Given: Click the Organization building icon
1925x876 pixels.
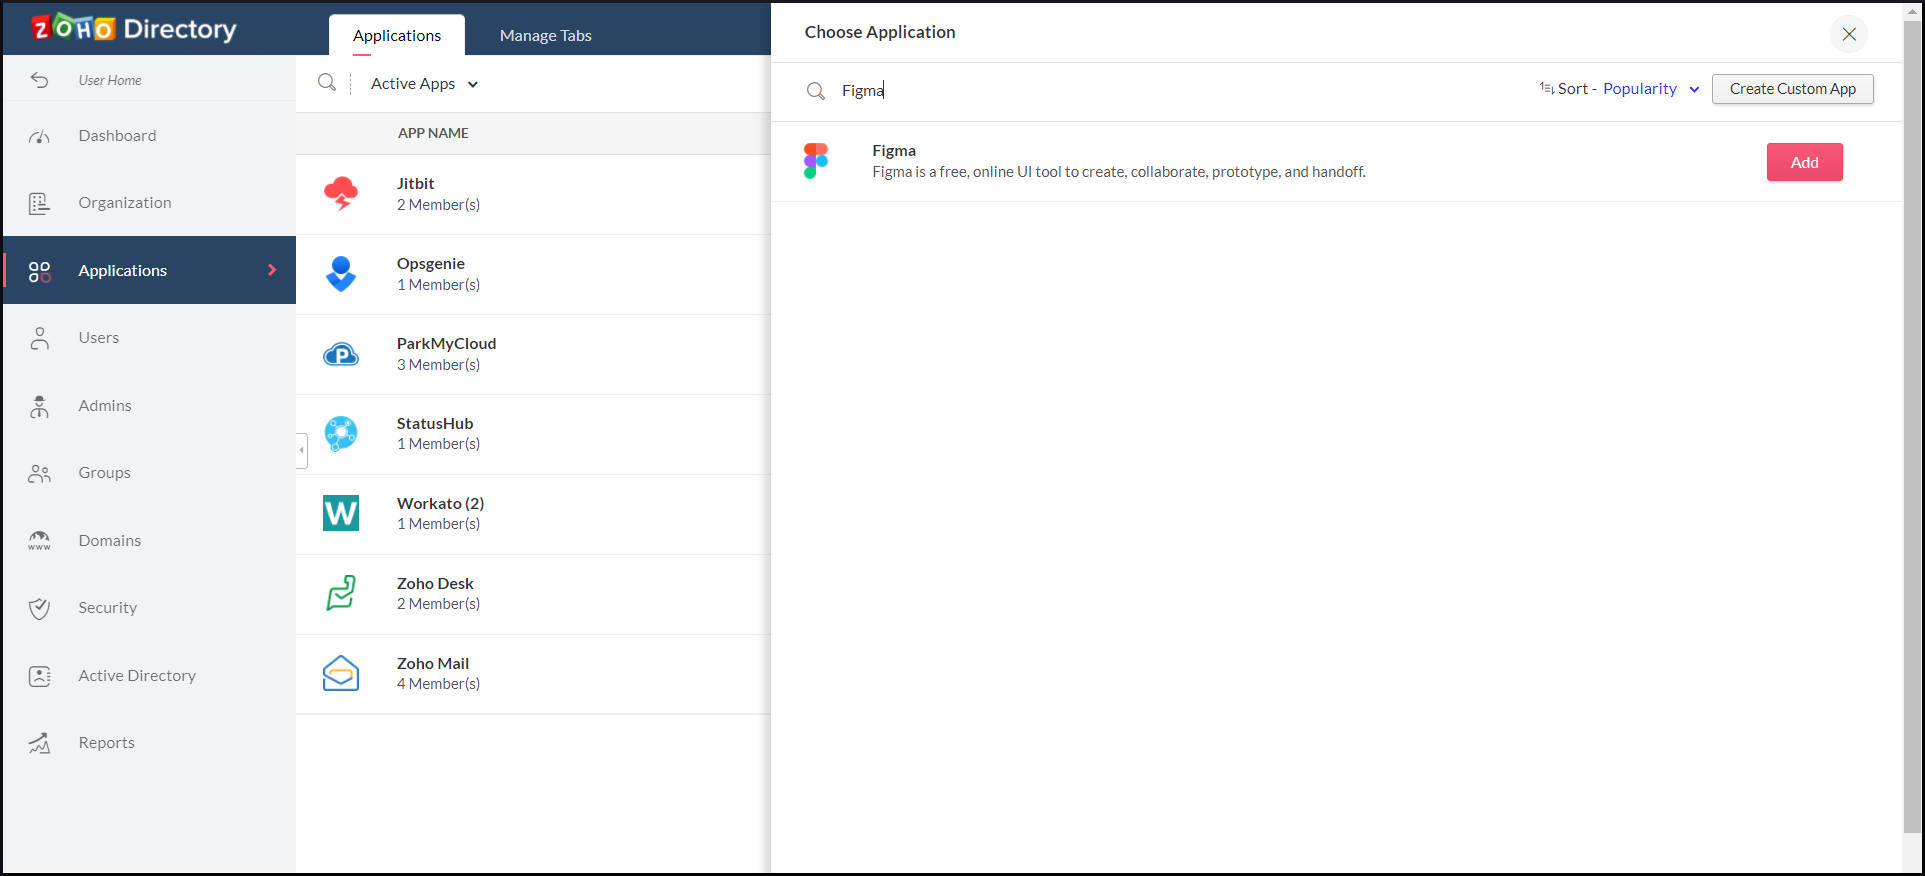Looking at the screenshot, I should click(x=39, y=203).
